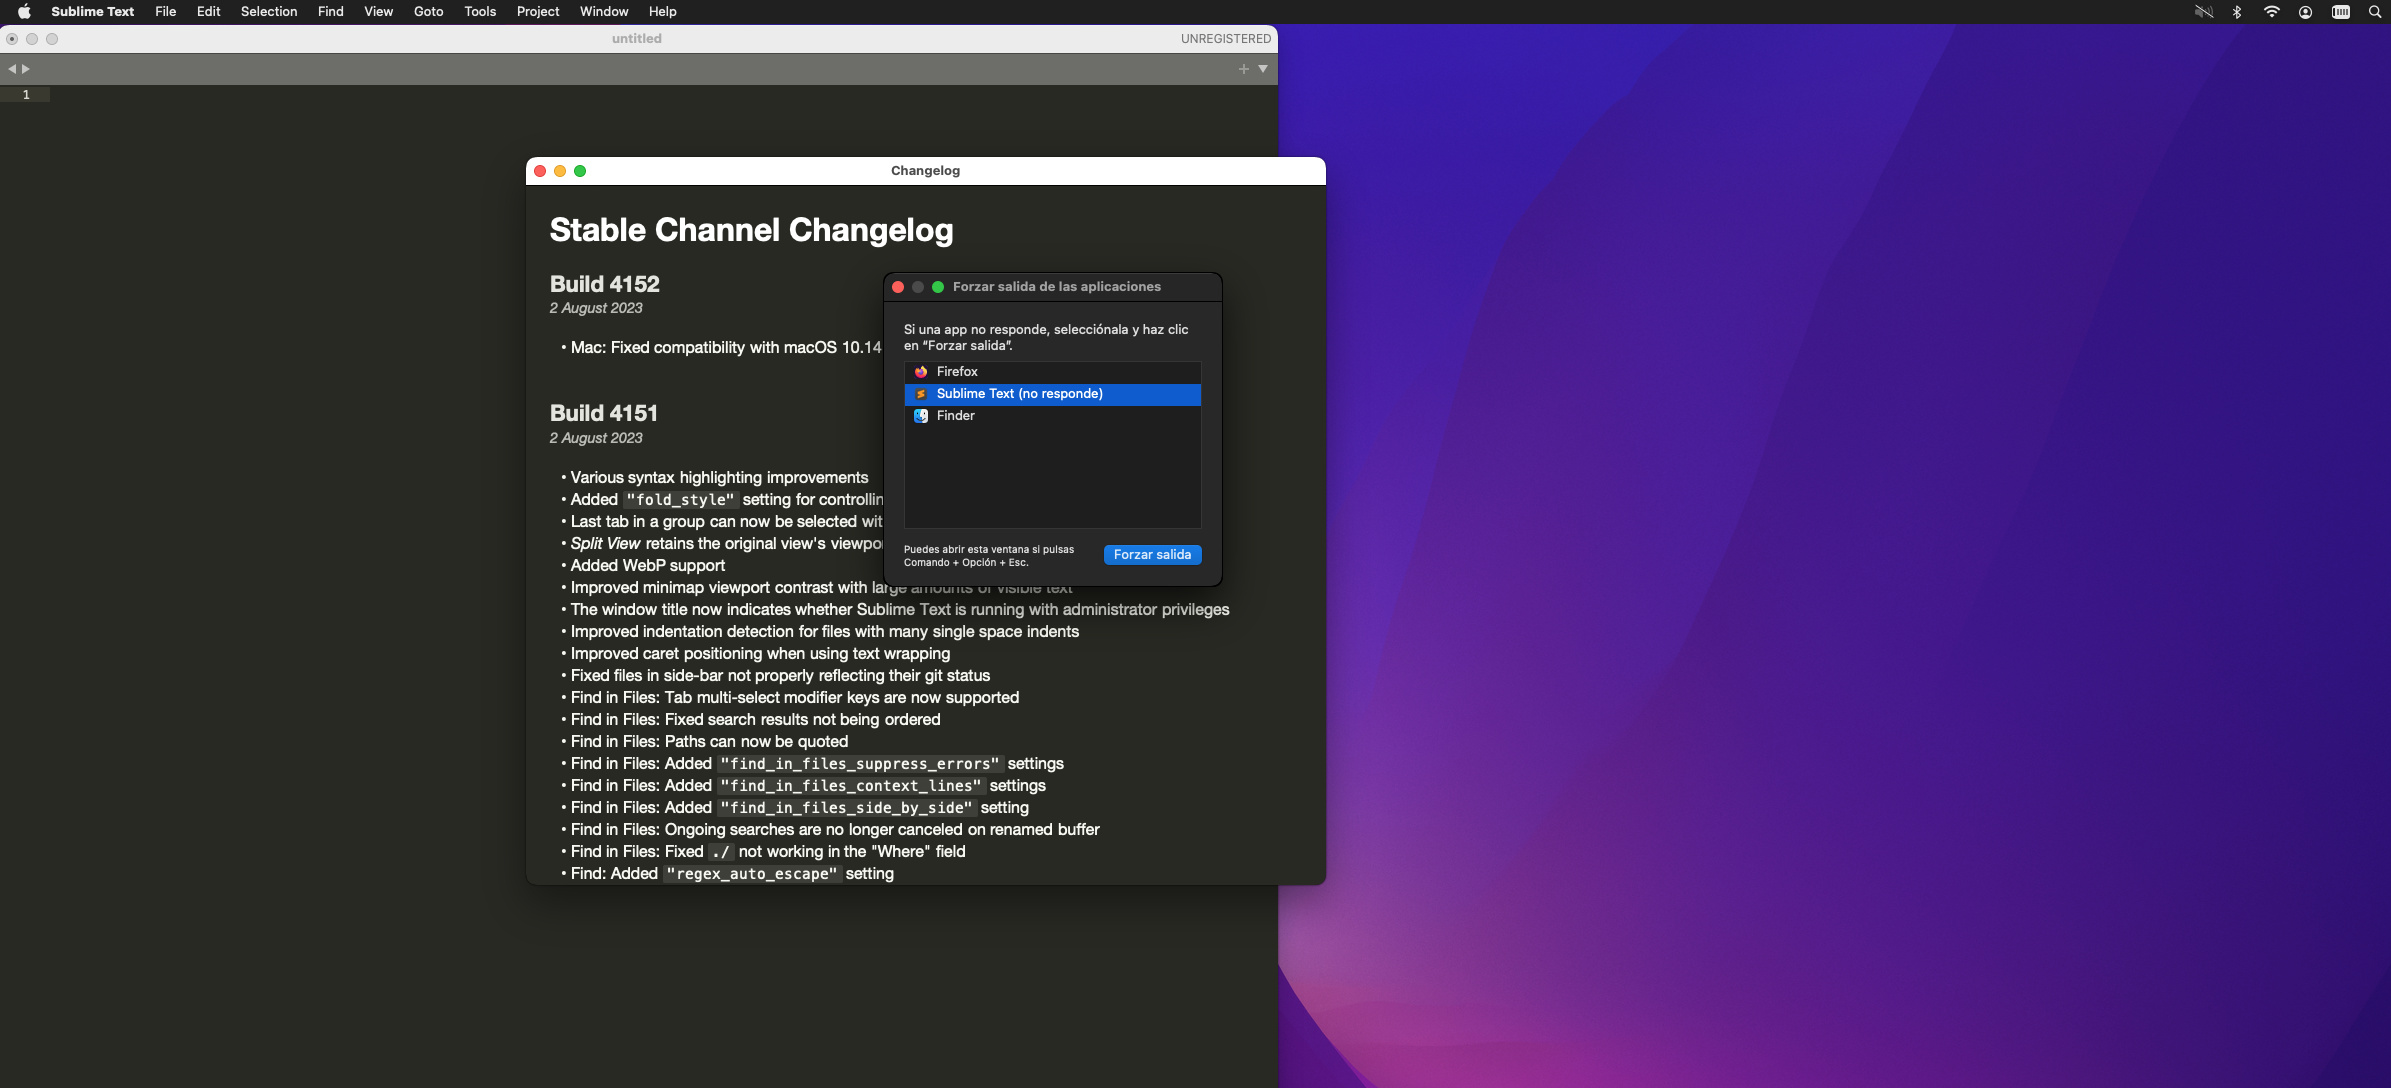Close the Changelog window

click(x=540, y=171)
